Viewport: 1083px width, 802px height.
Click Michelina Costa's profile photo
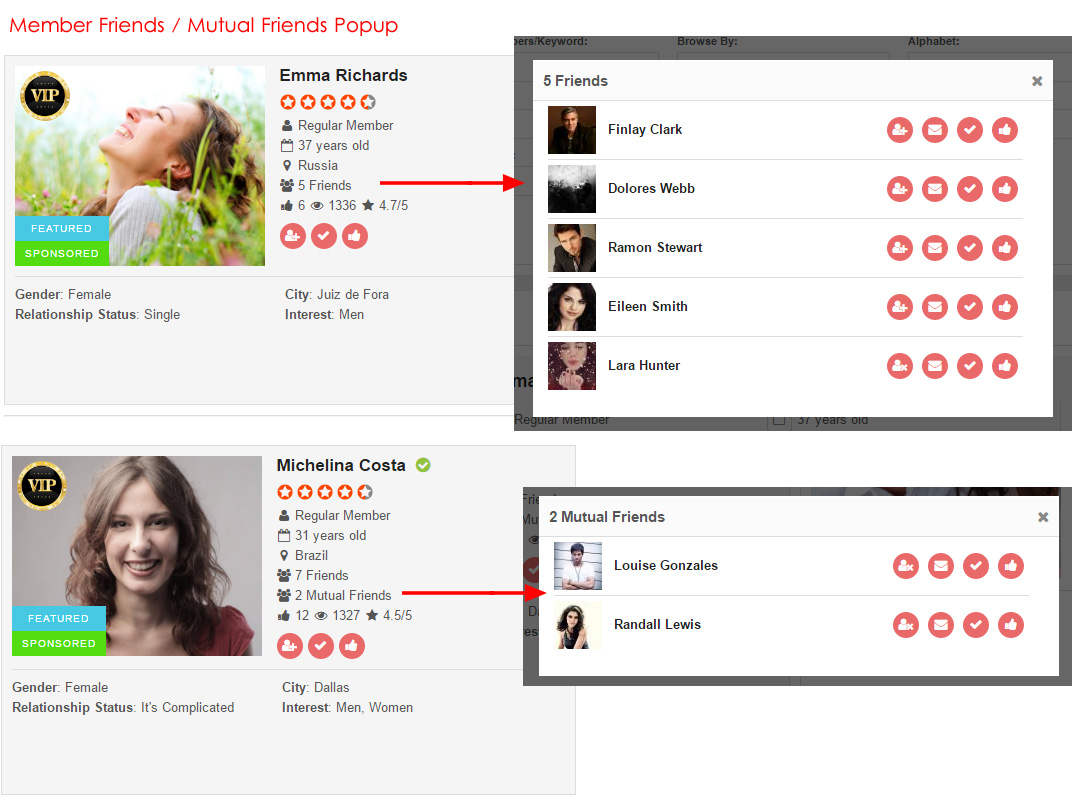[137, 556]
